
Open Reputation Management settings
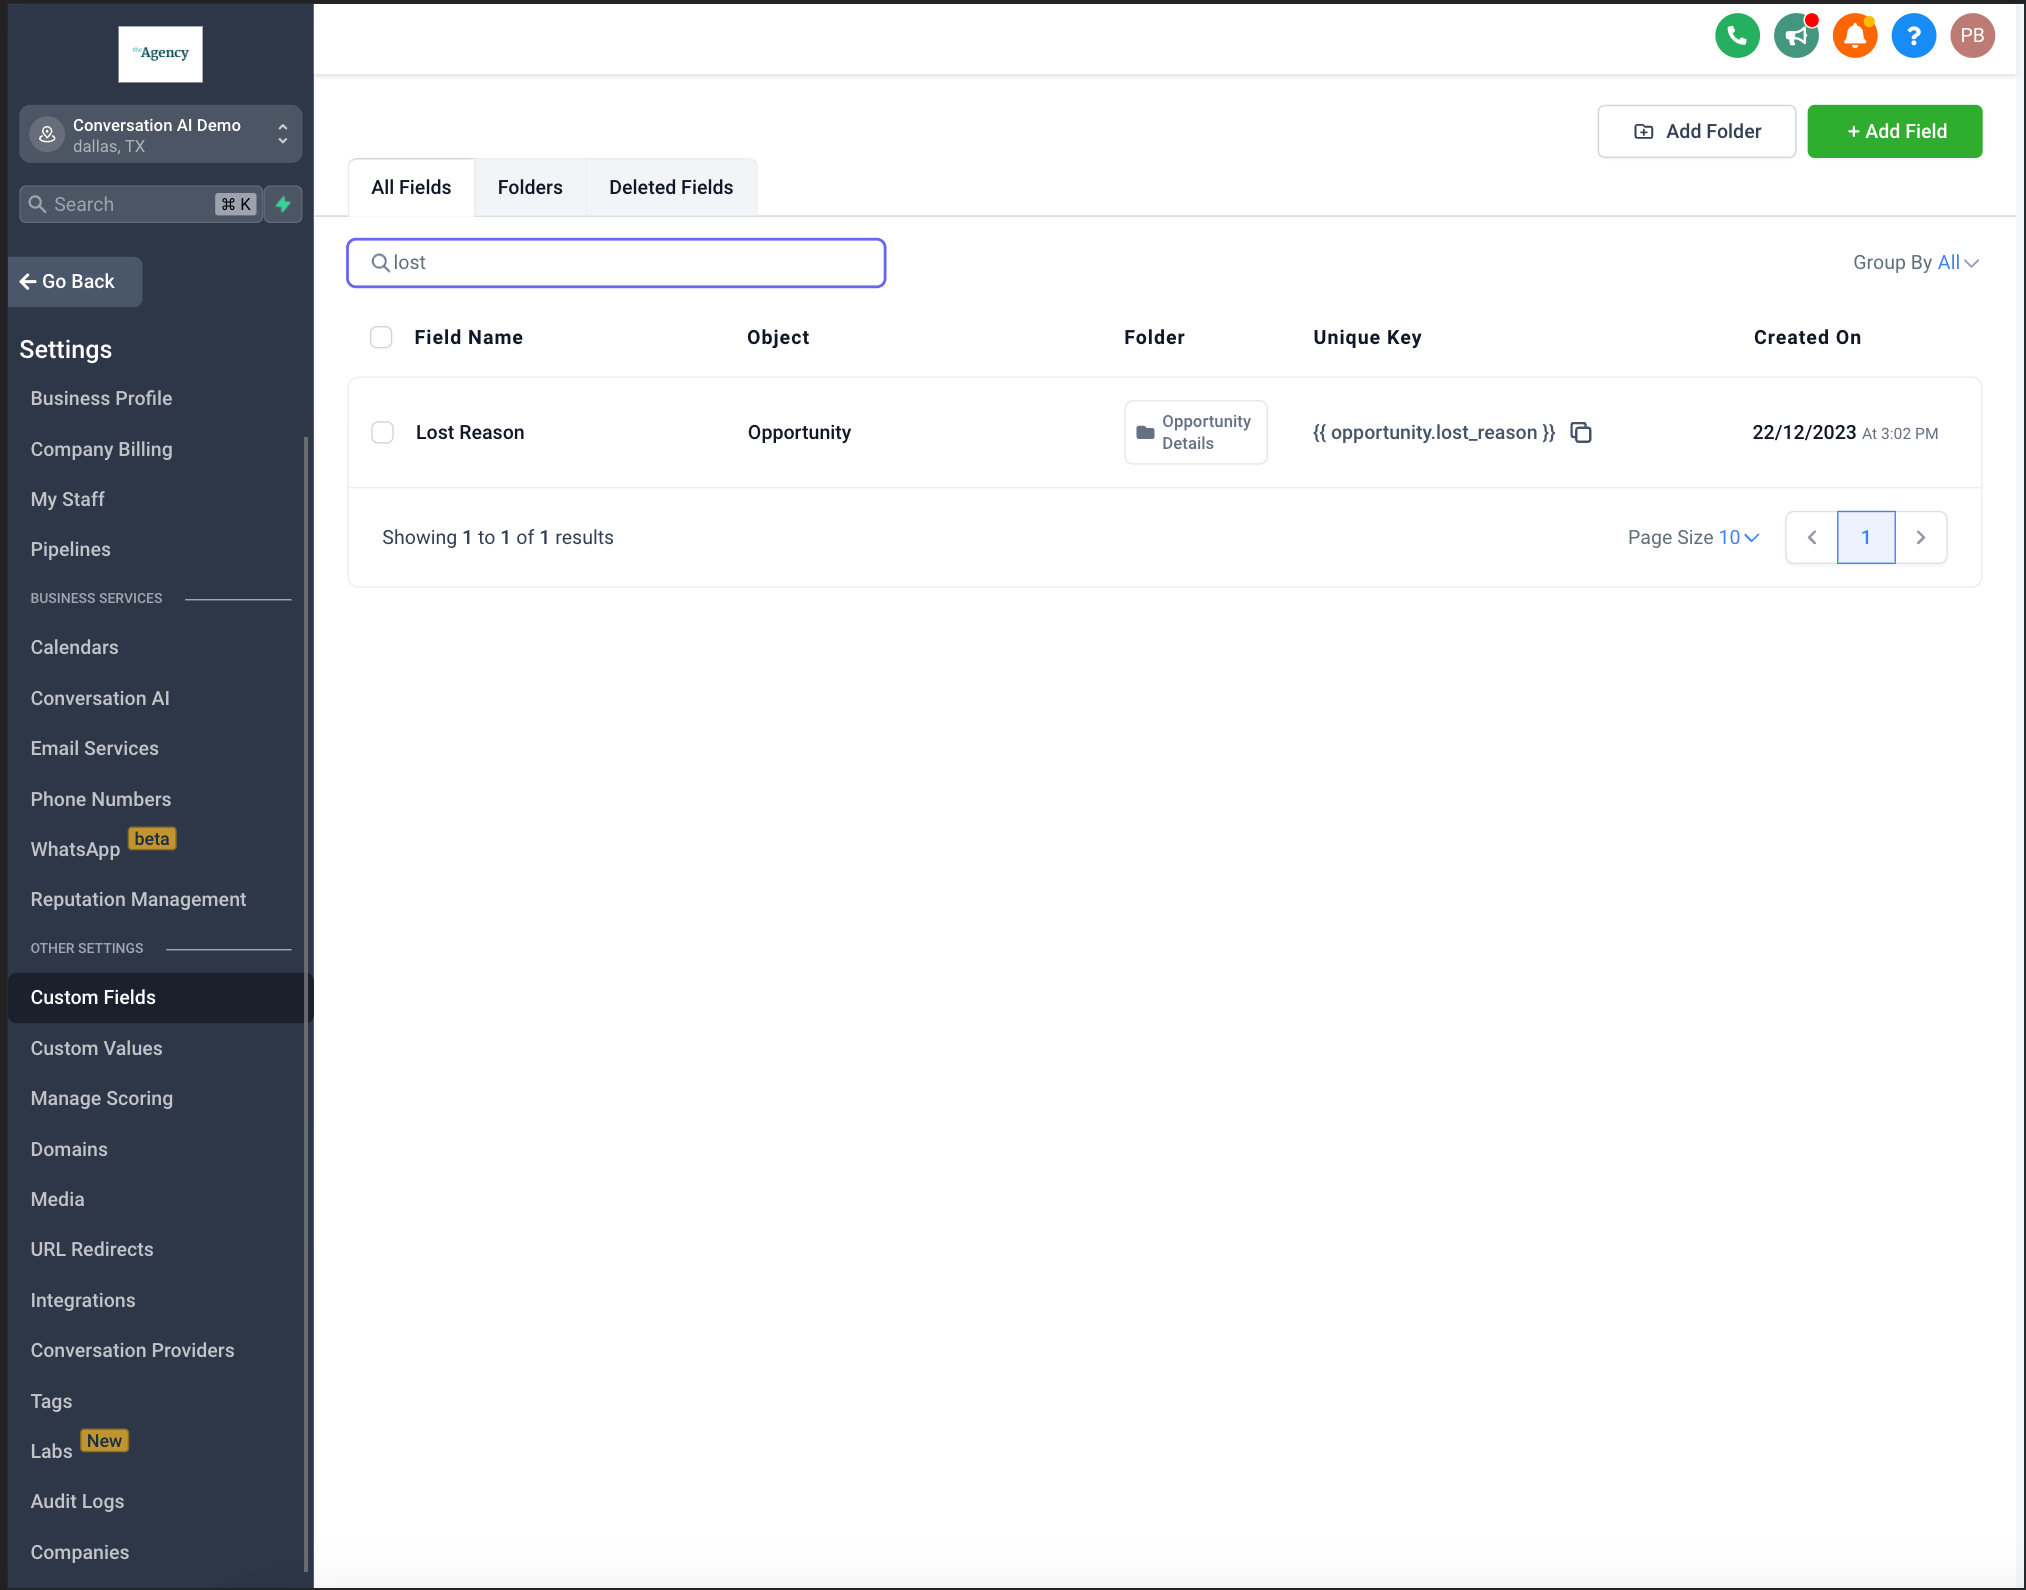138,899
